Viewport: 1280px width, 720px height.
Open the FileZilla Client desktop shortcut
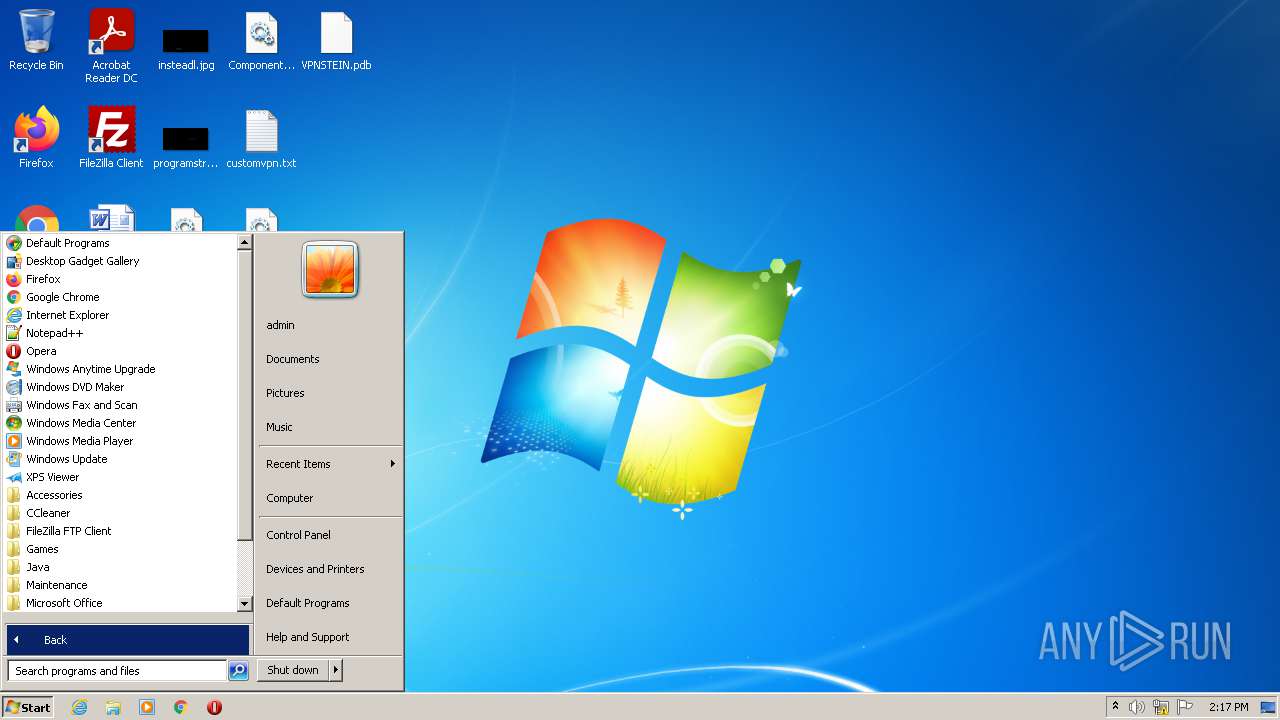(x=111, y=138)
